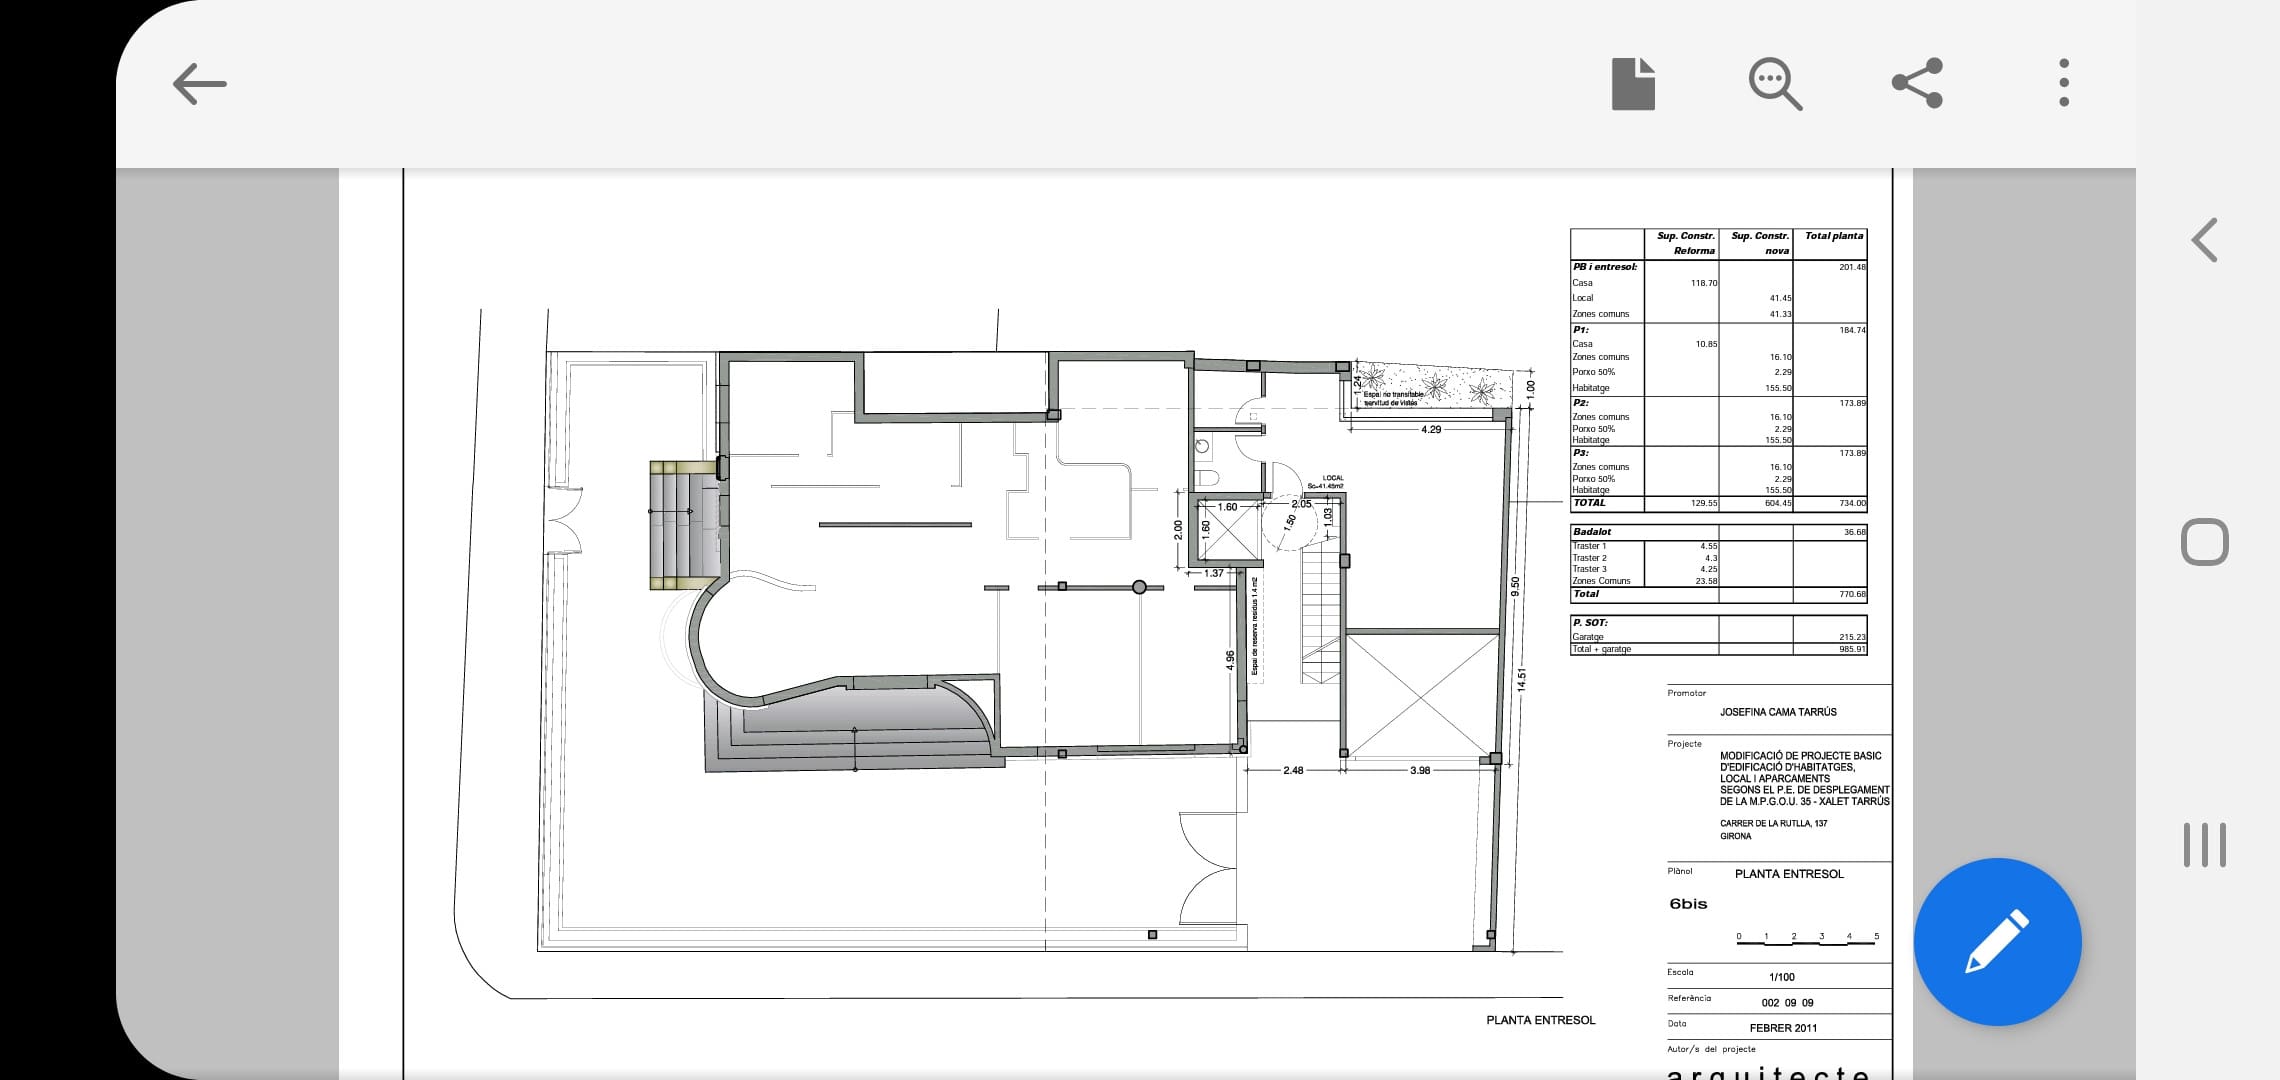This screenshot has height=1080, width=2280.
Task: Tap the 6bis plan number
Action: coord(1688,904)
